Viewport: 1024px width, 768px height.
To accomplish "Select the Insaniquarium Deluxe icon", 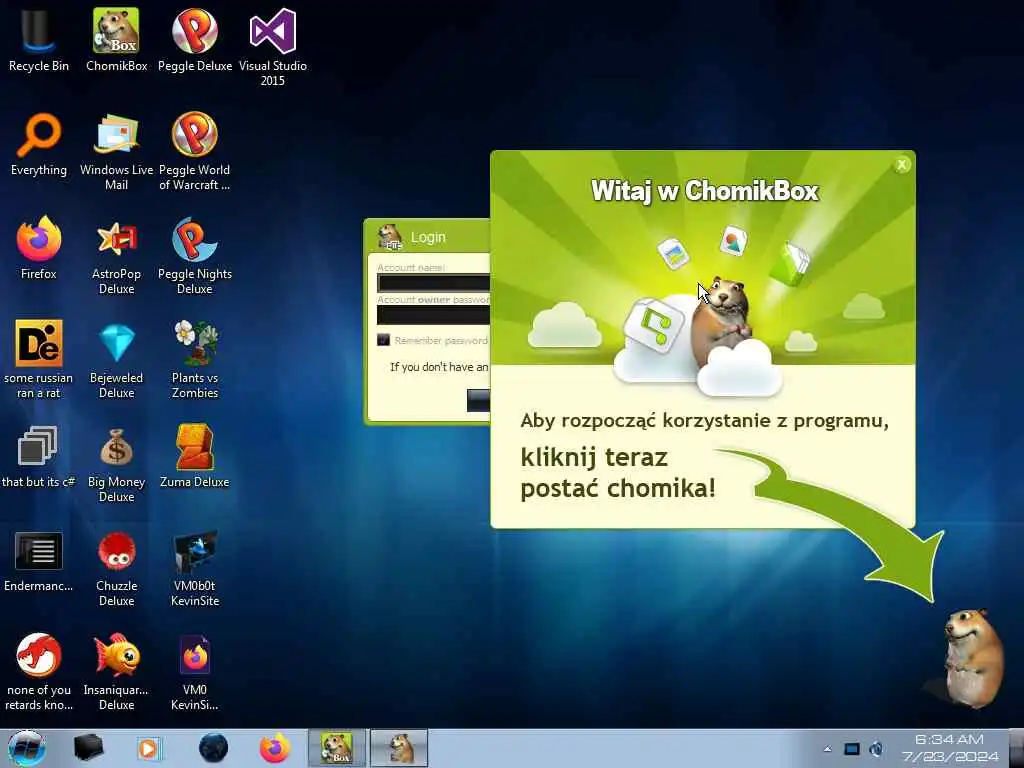I will click(x=116, y=671).
